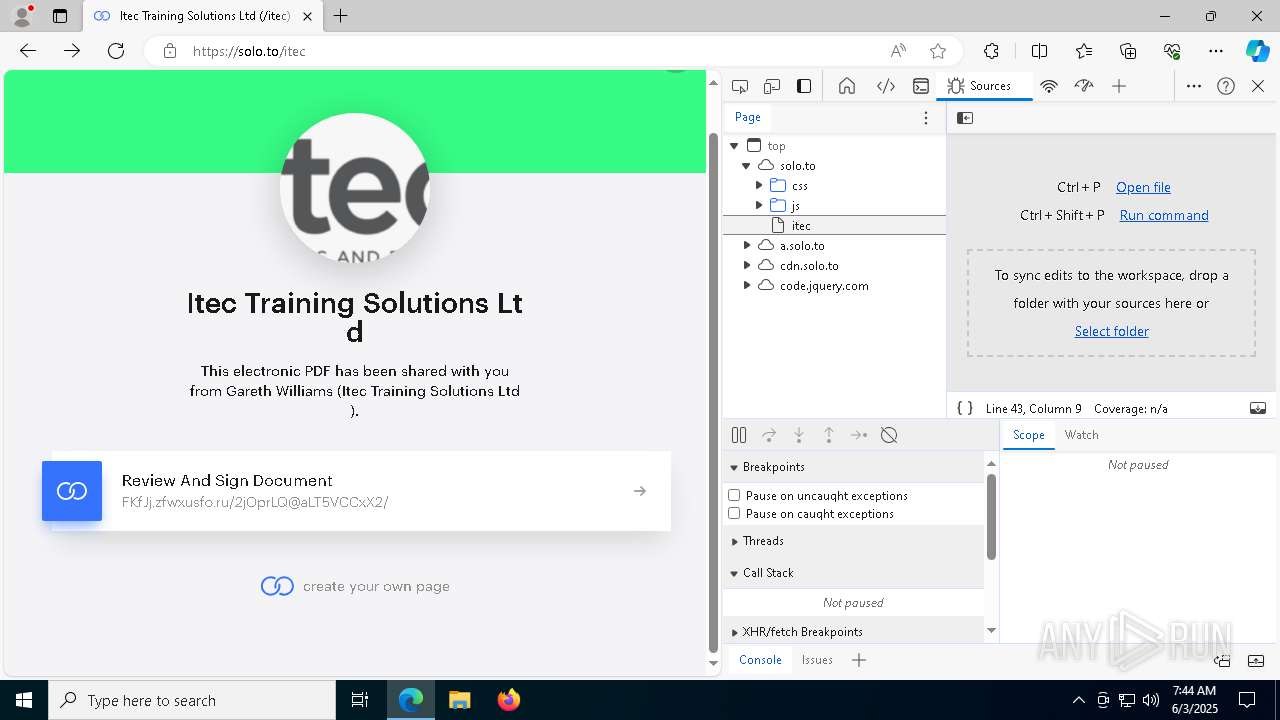
Task: Open the Elements panel code icon
Action: tap(886, 86)
